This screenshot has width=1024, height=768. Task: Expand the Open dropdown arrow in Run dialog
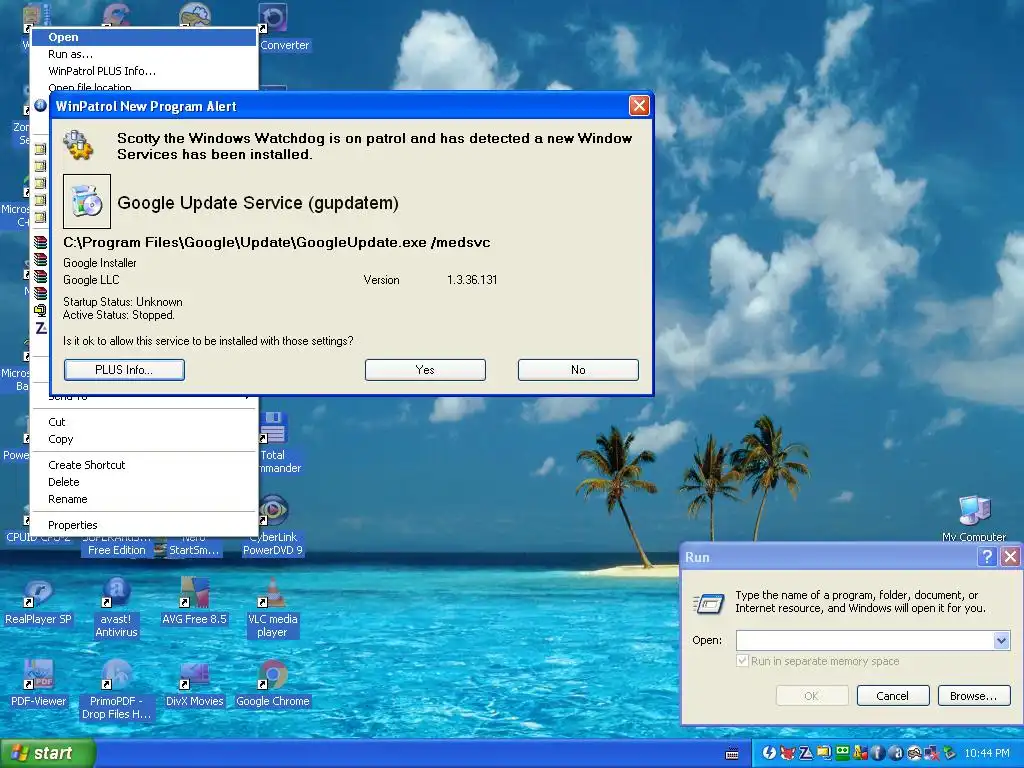(x=1001, y=641)
